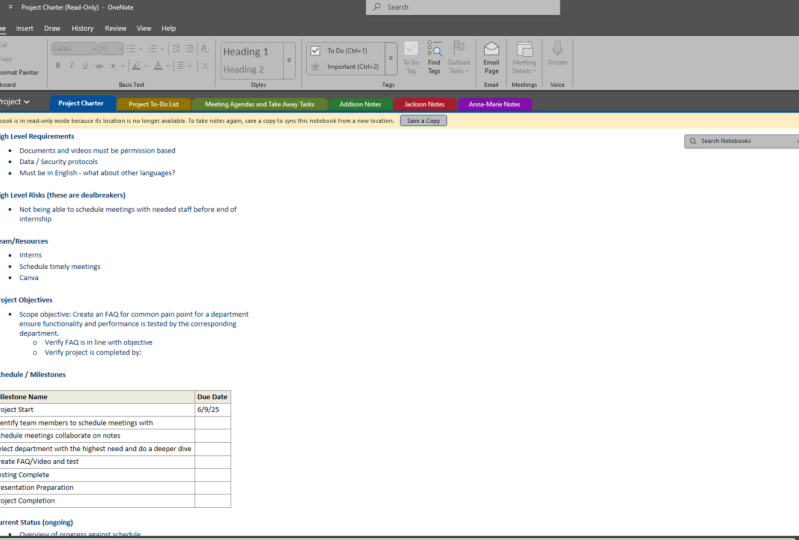The width and height of the screenshot is (799, 540).
Task: Click the paragraph alignment icon
Action: 181,65
